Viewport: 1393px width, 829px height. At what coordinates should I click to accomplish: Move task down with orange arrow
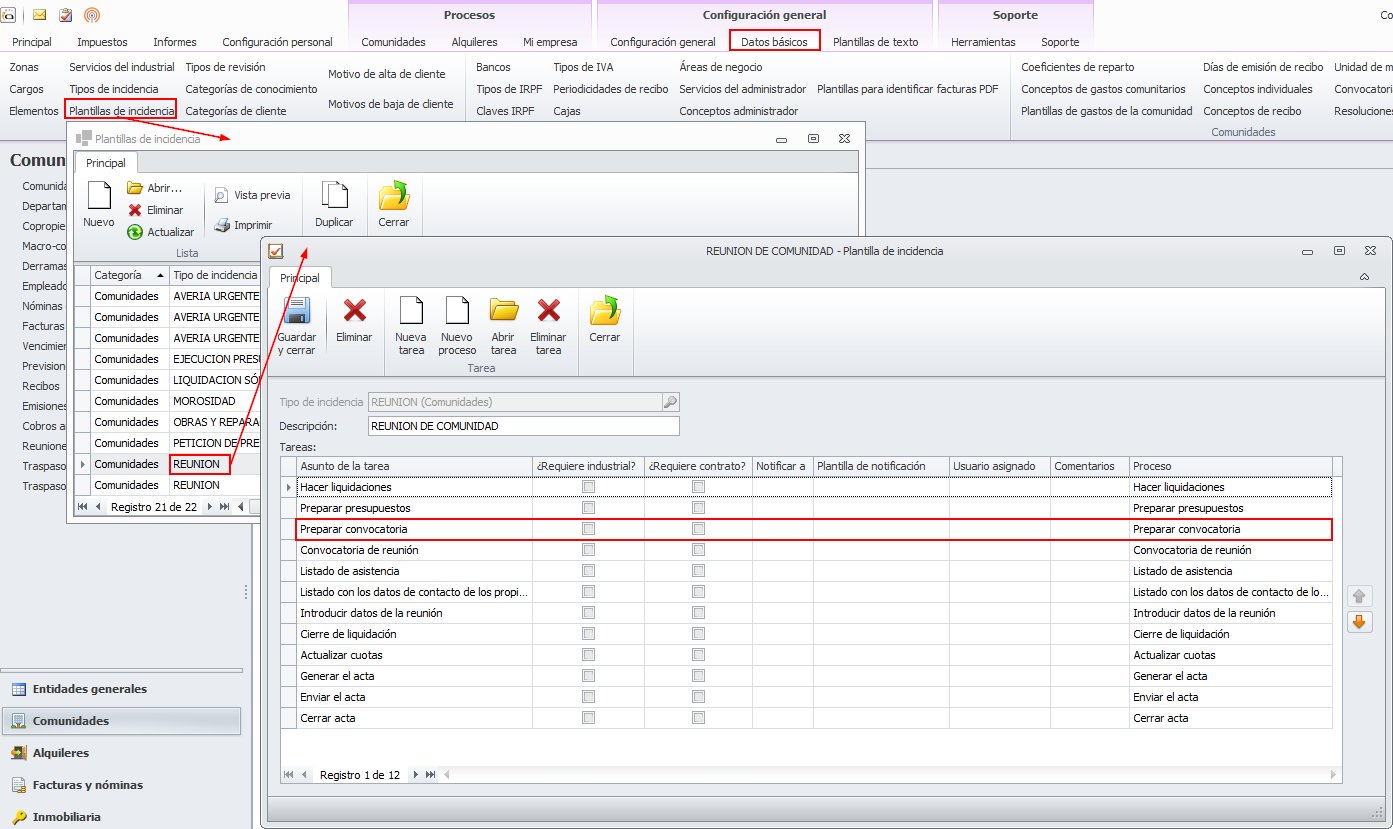(x=1359, y=622)
